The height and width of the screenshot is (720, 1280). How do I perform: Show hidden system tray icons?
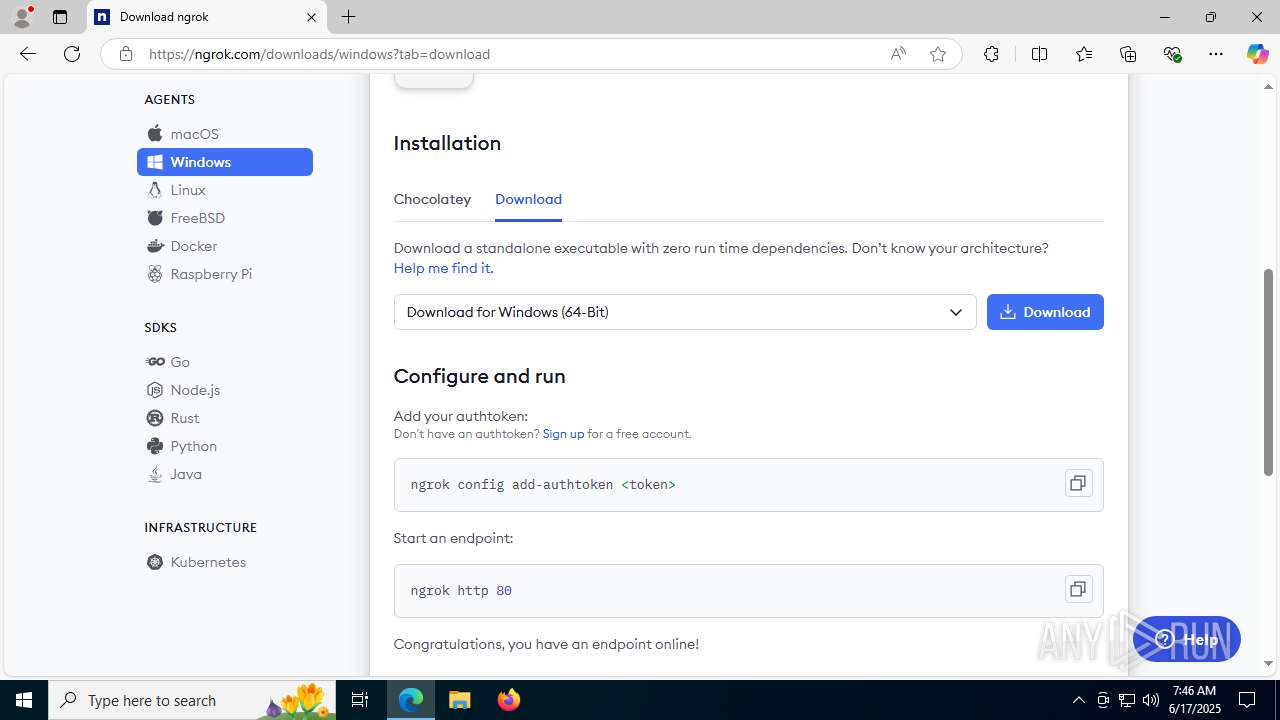(1078, 700)
